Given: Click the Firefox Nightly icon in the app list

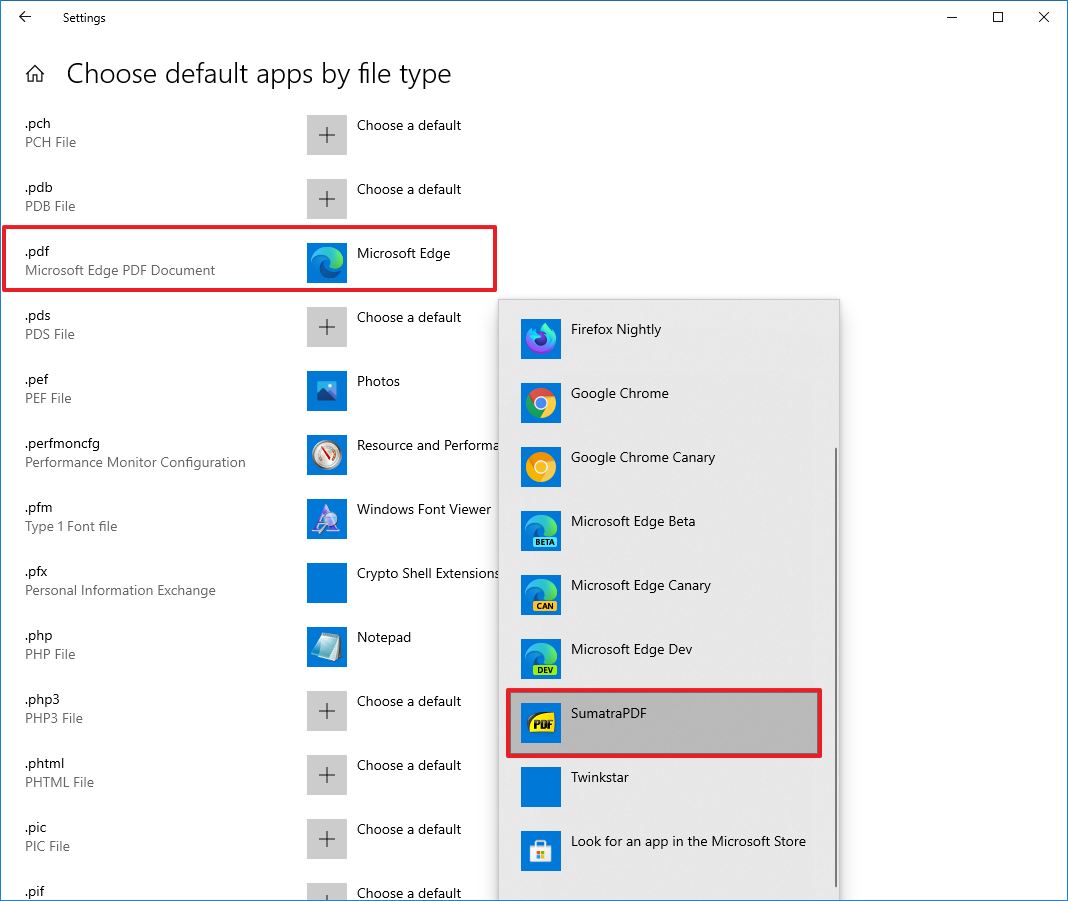Looking at the screenshot, I should click(541, 339).
